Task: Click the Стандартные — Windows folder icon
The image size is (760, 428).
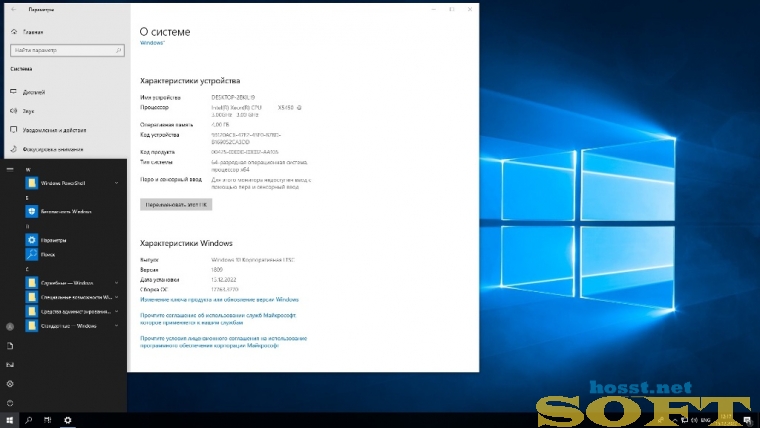Action: [x=32, y=326]
